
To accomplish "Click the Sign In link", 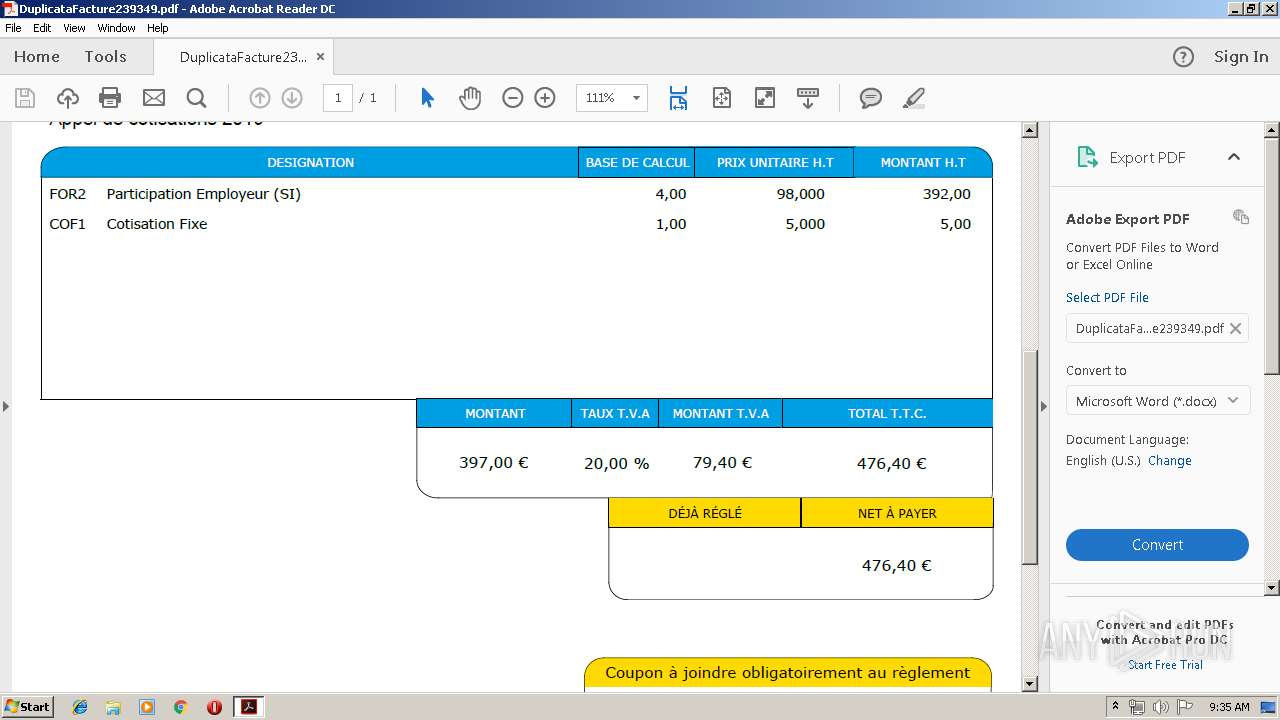I will tap(1241, 57).
